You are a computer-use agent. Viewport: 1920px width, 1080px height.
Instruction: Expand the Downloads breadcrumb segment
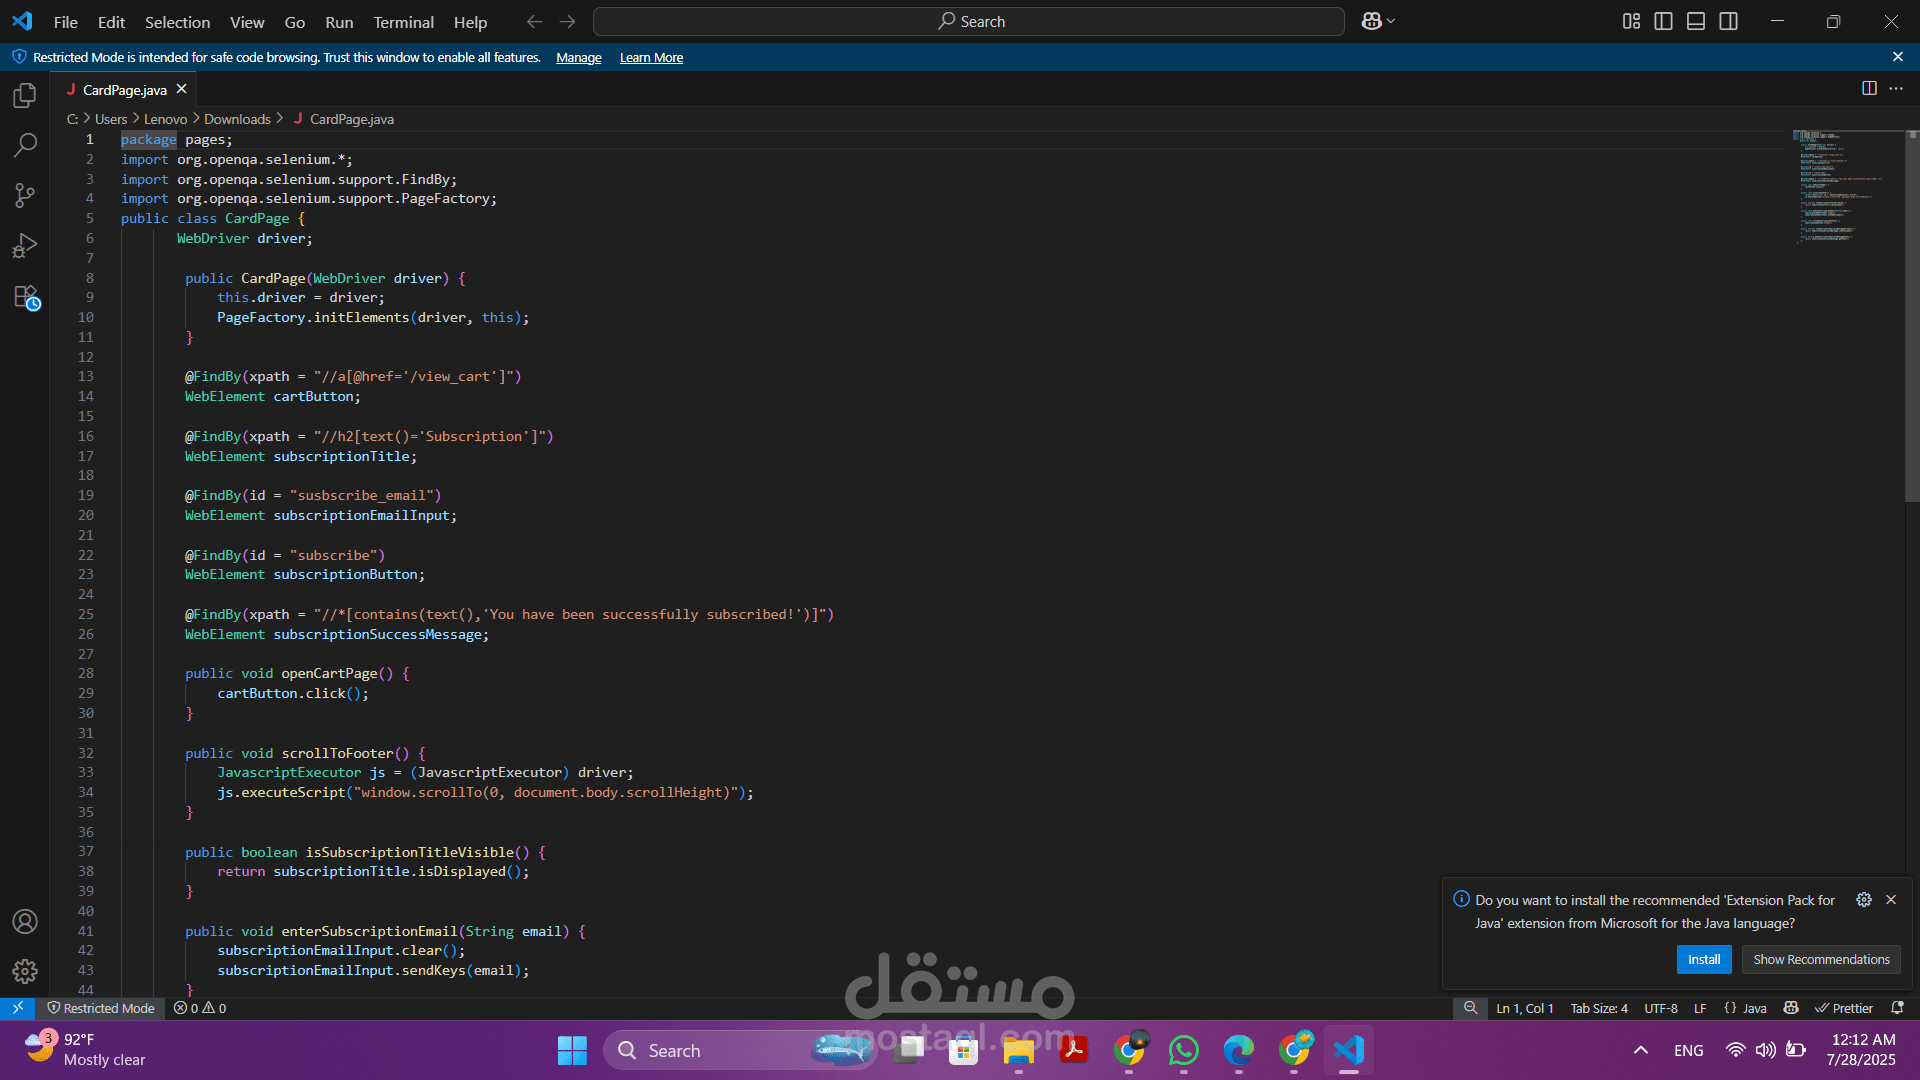[237, 119]
